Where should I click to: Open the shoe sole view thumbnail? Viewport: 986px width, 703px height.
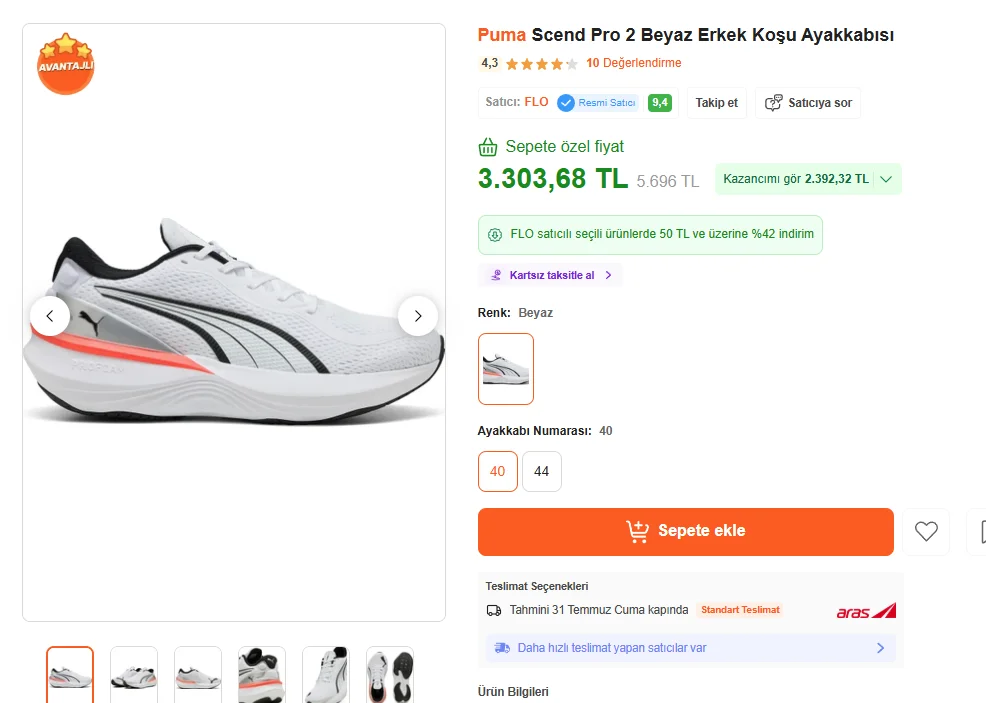pos(390,674)
